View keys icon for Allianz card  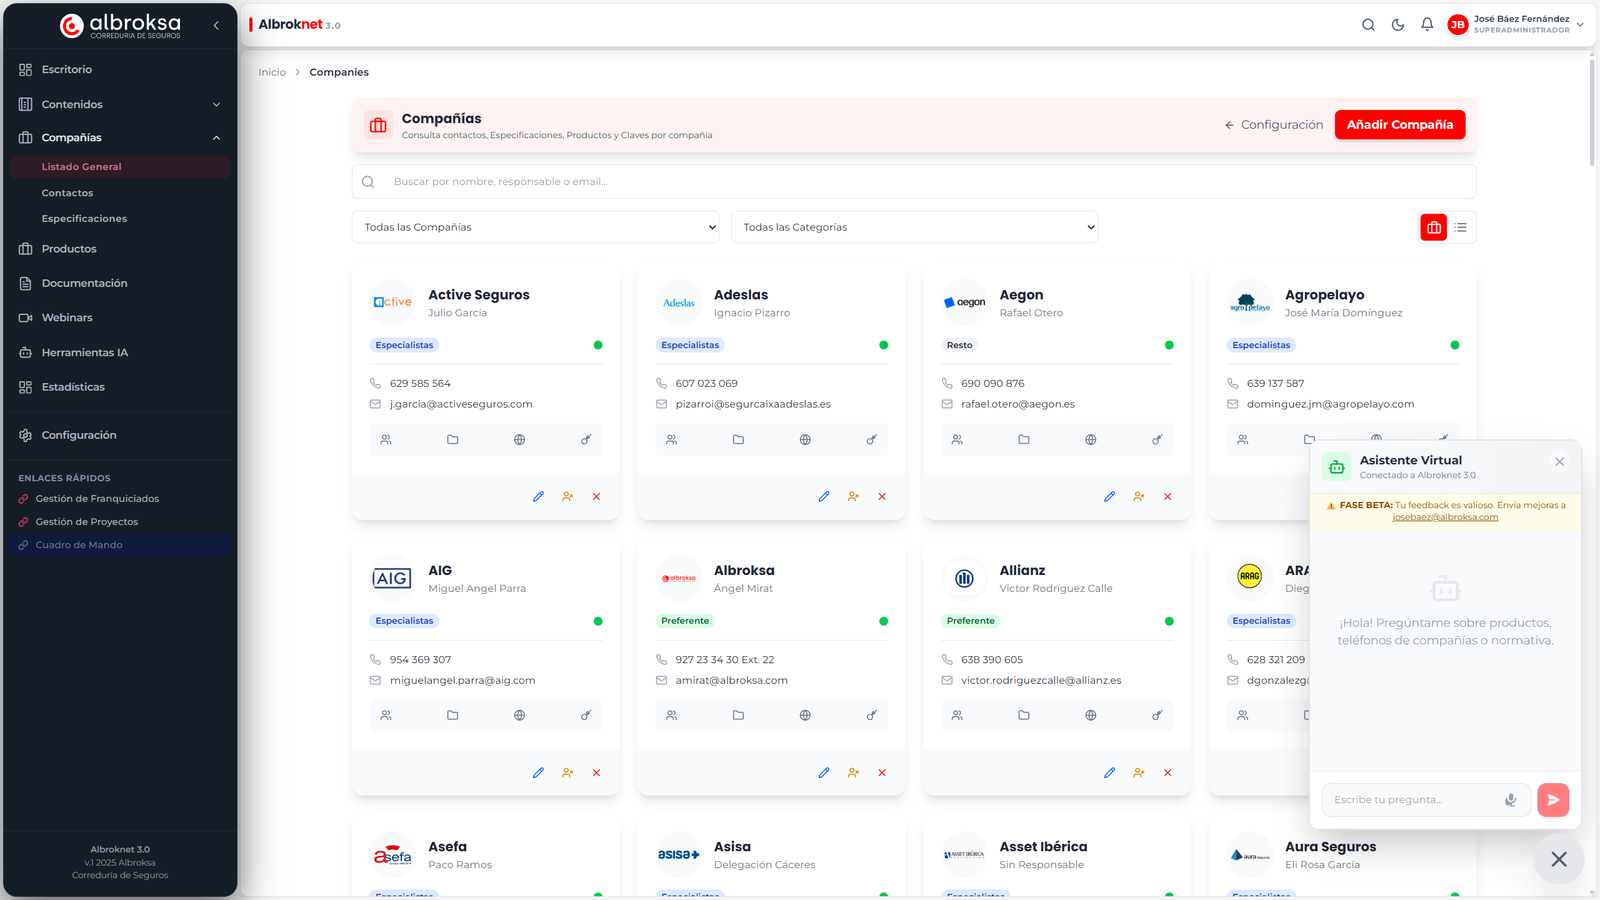coord(1157,716)
